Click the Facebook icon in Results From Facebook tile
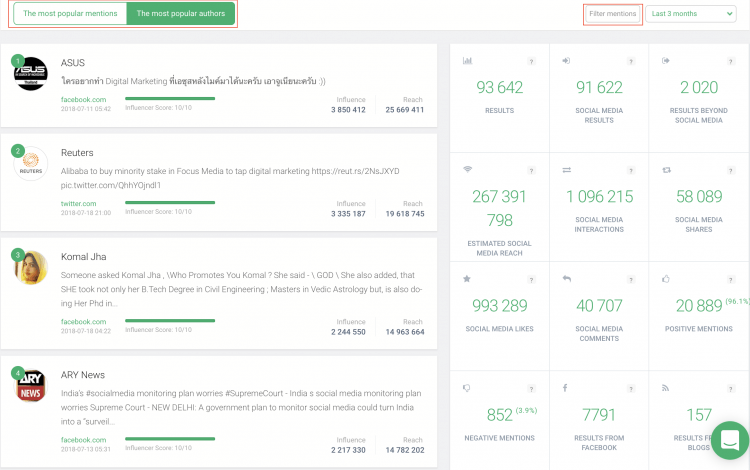 (565, 388)
